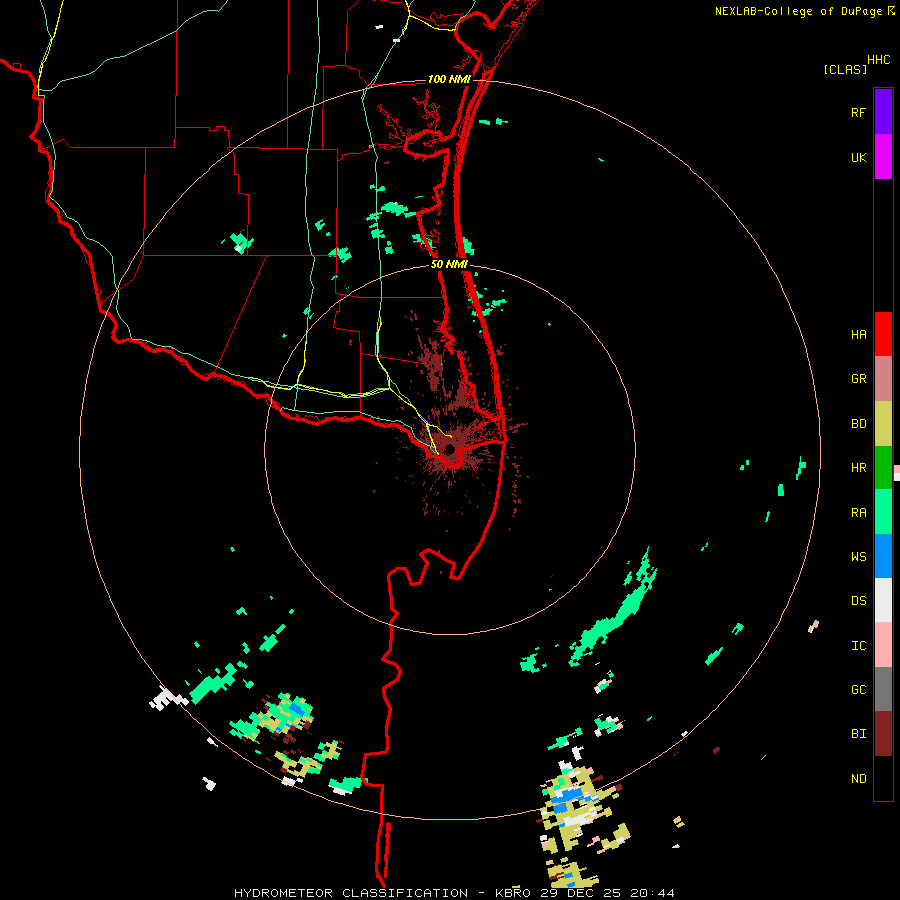
Task: Click the '20:44' timestamp
Action: (652, 893)
